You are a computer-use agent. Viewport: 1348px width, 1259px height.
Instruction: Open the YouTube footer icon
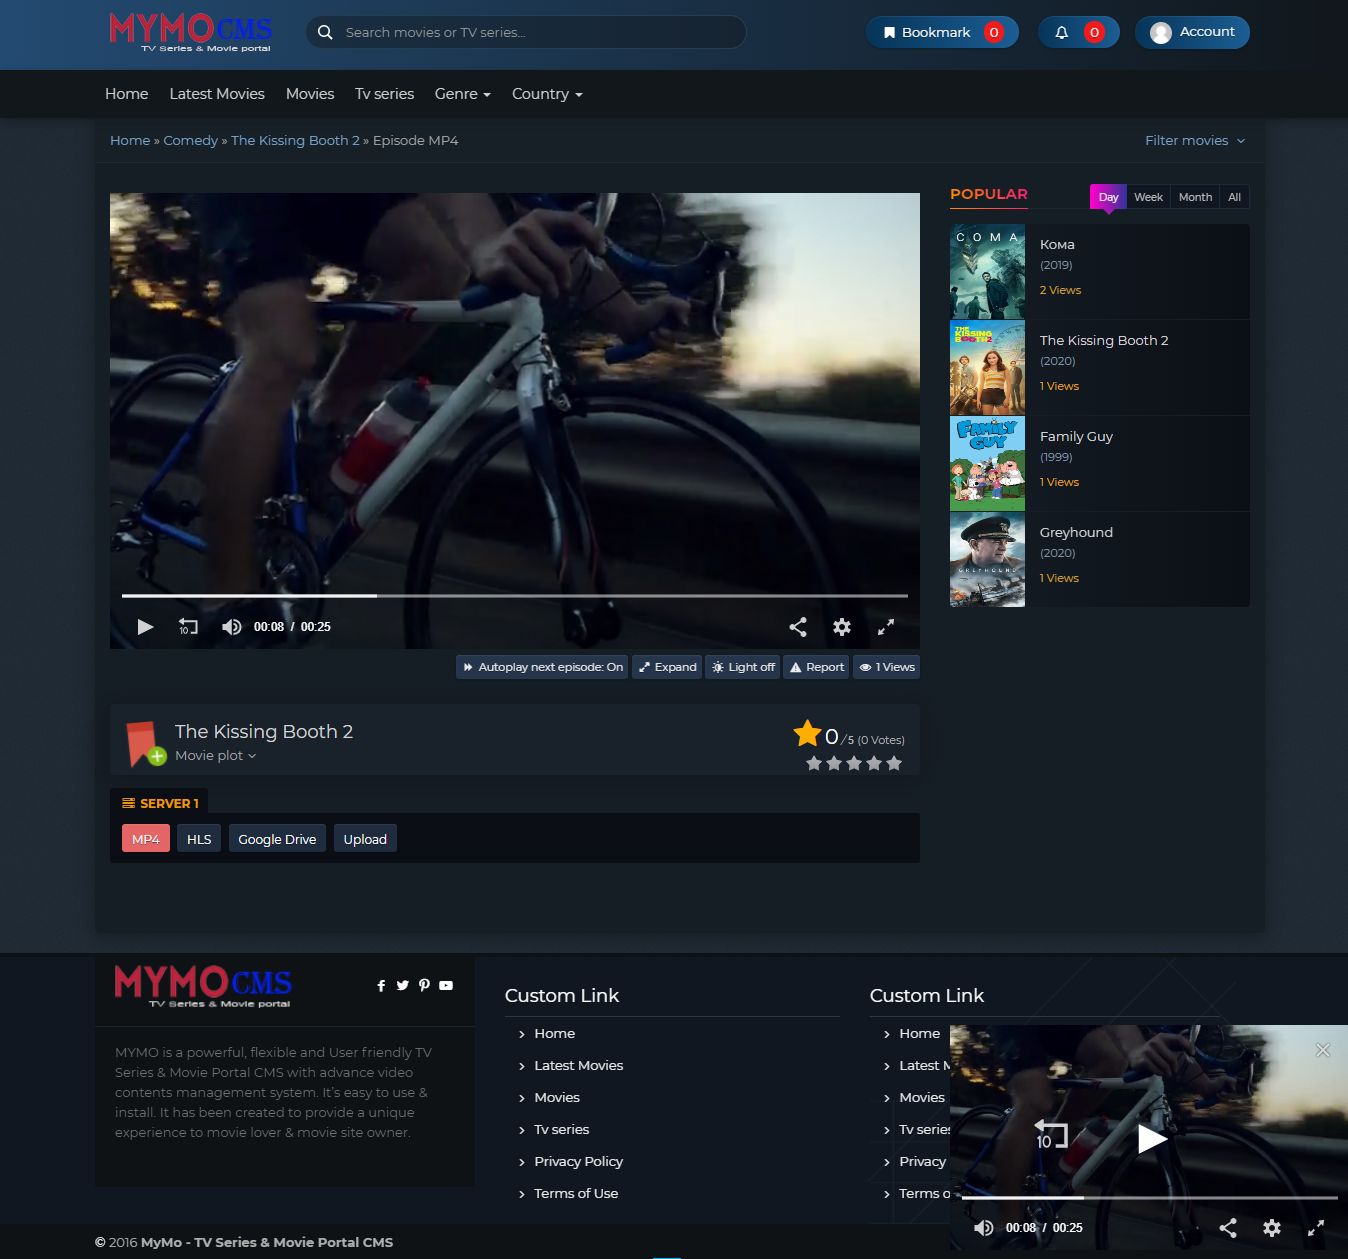pyautogui.click(x=446, y=986)
